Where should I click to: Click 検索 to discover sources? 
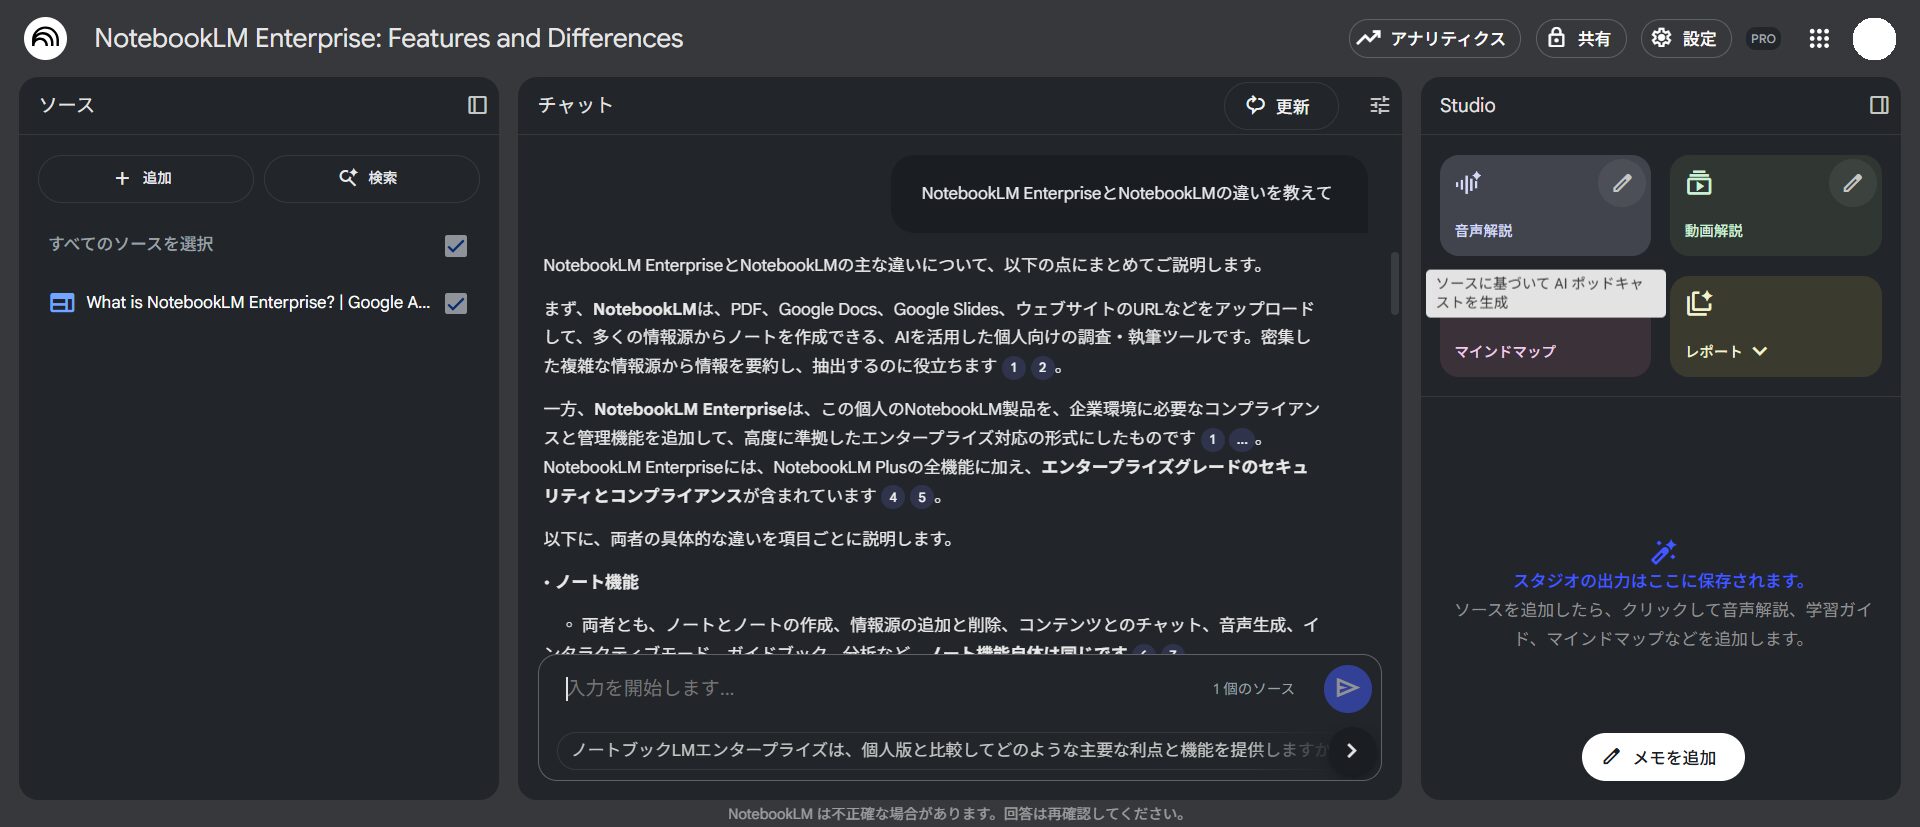(371, 178)
